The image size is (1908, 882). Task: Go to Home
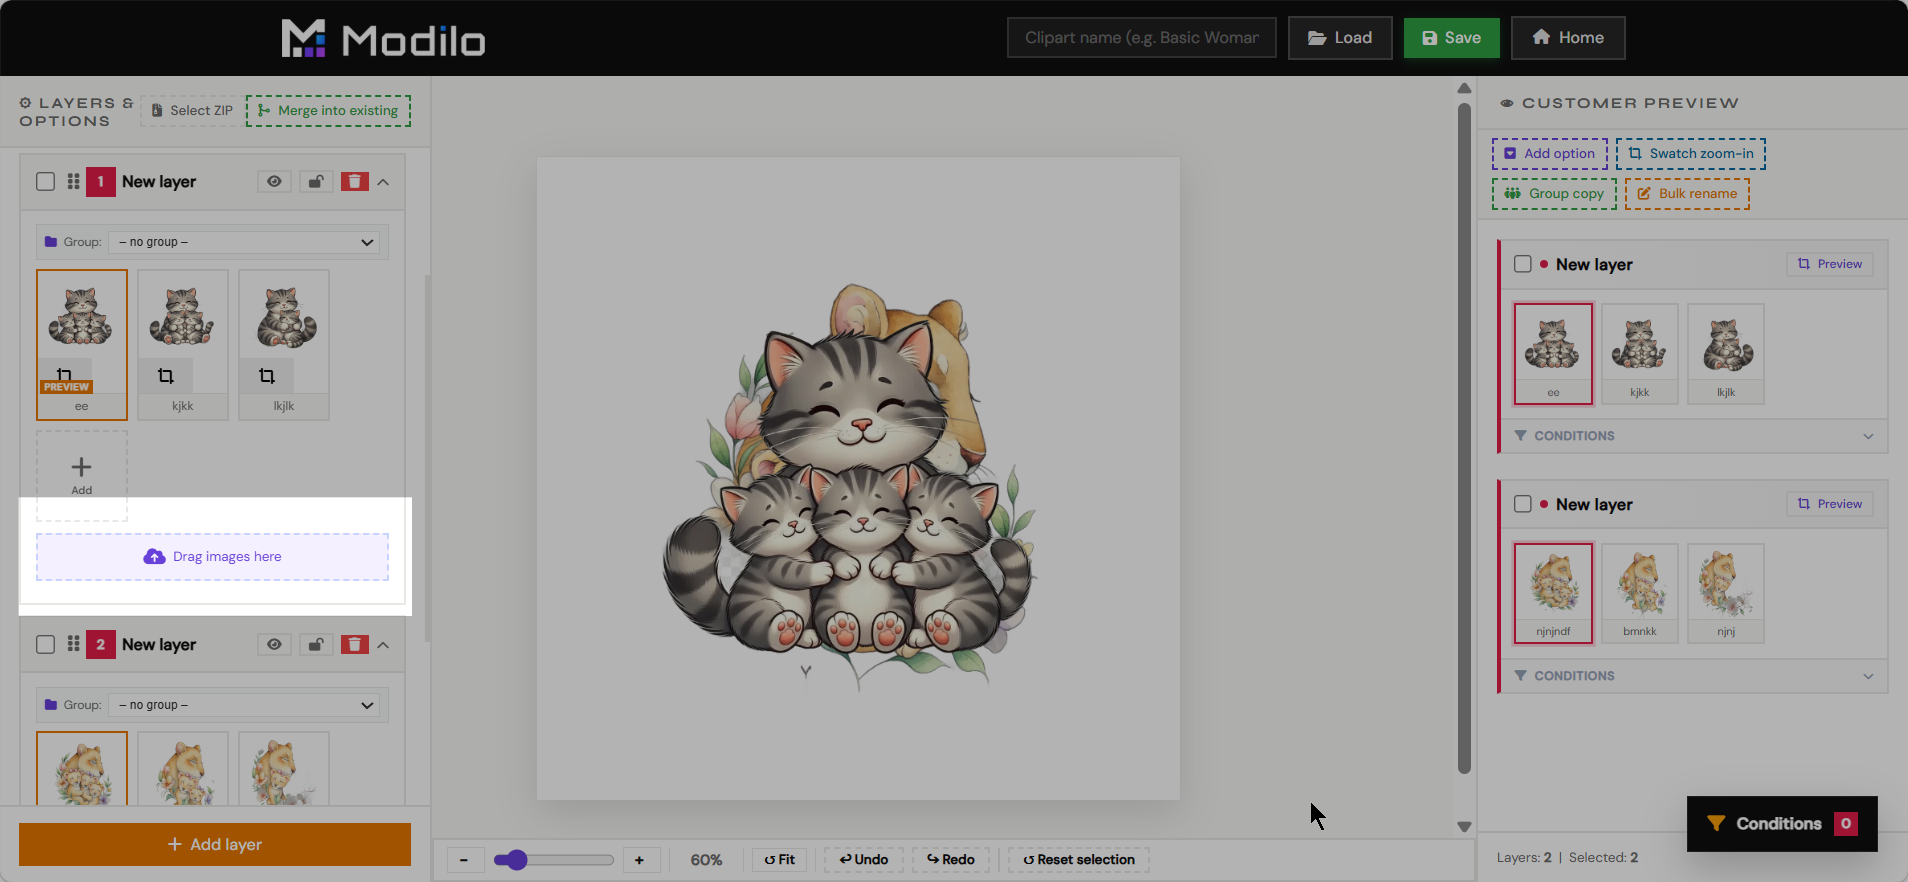[x=1568, y=38]
